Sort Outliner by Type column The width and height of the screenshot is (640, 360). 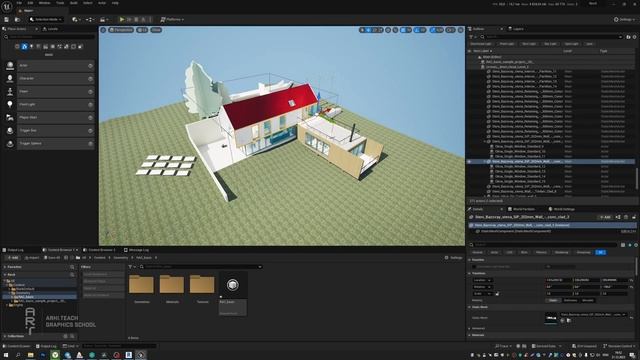pyautogui.click(x=604, y=51)
